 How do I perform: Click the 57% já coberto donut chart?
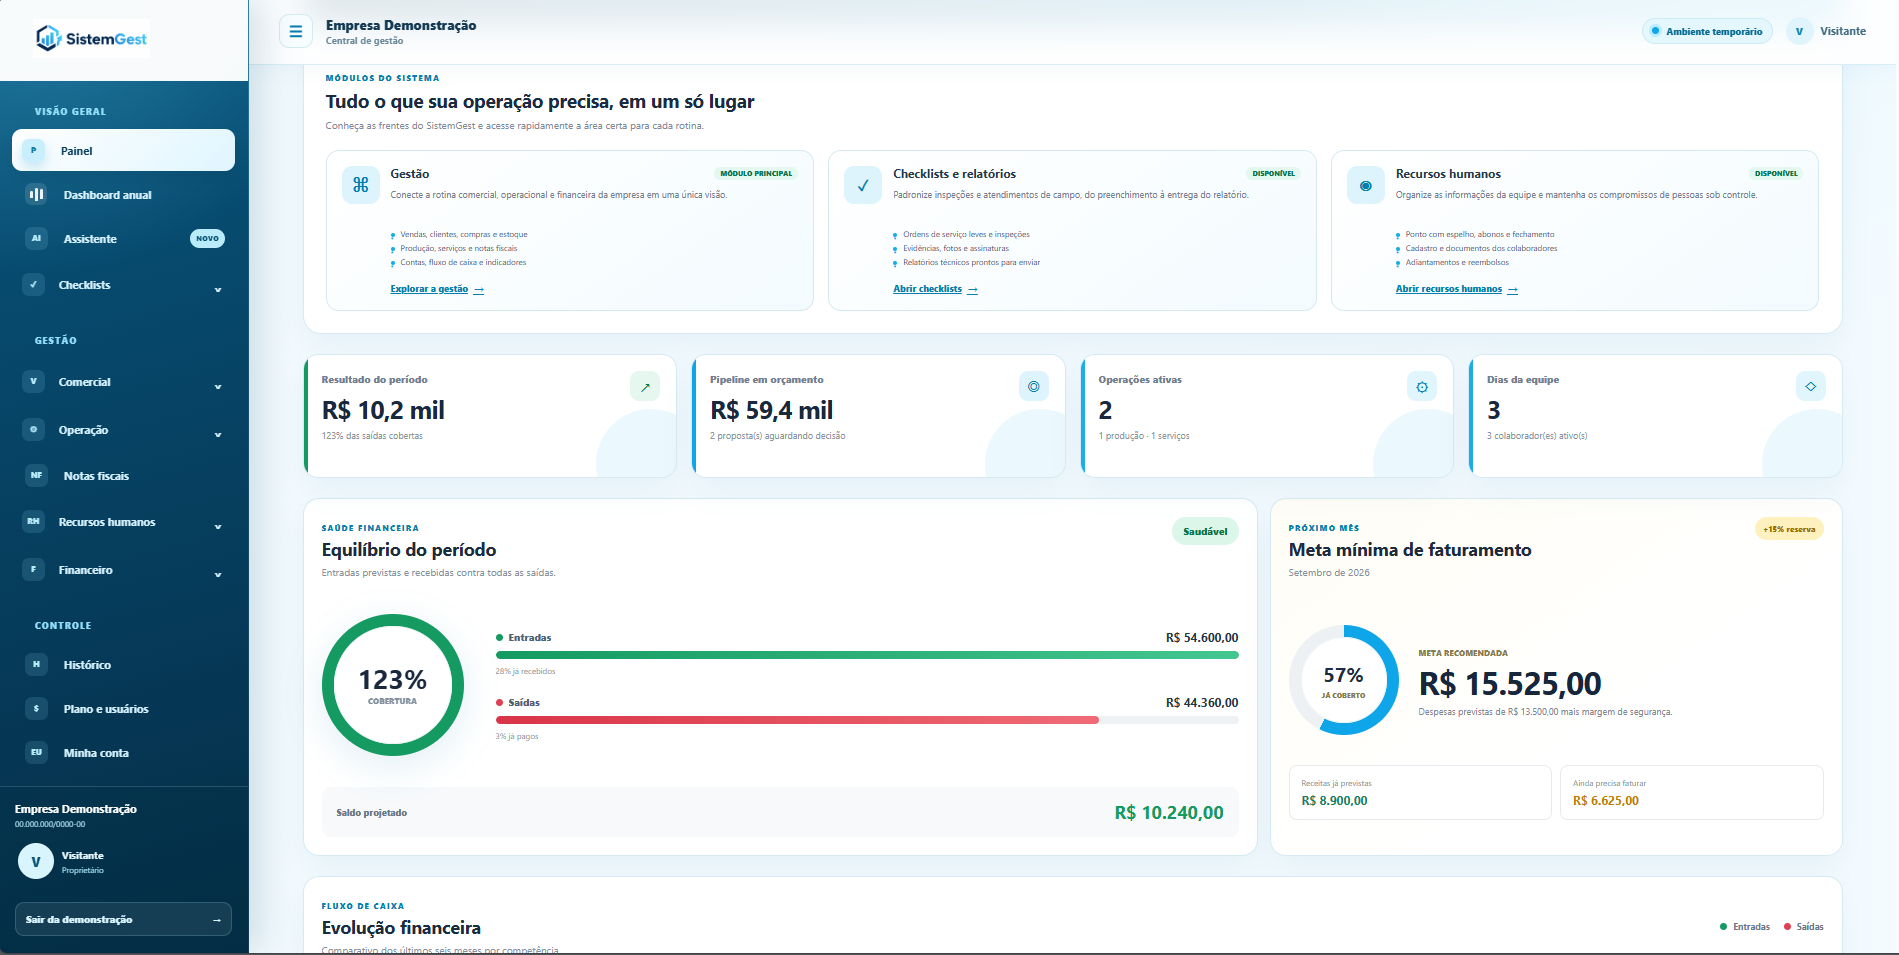click(1344, 680)
